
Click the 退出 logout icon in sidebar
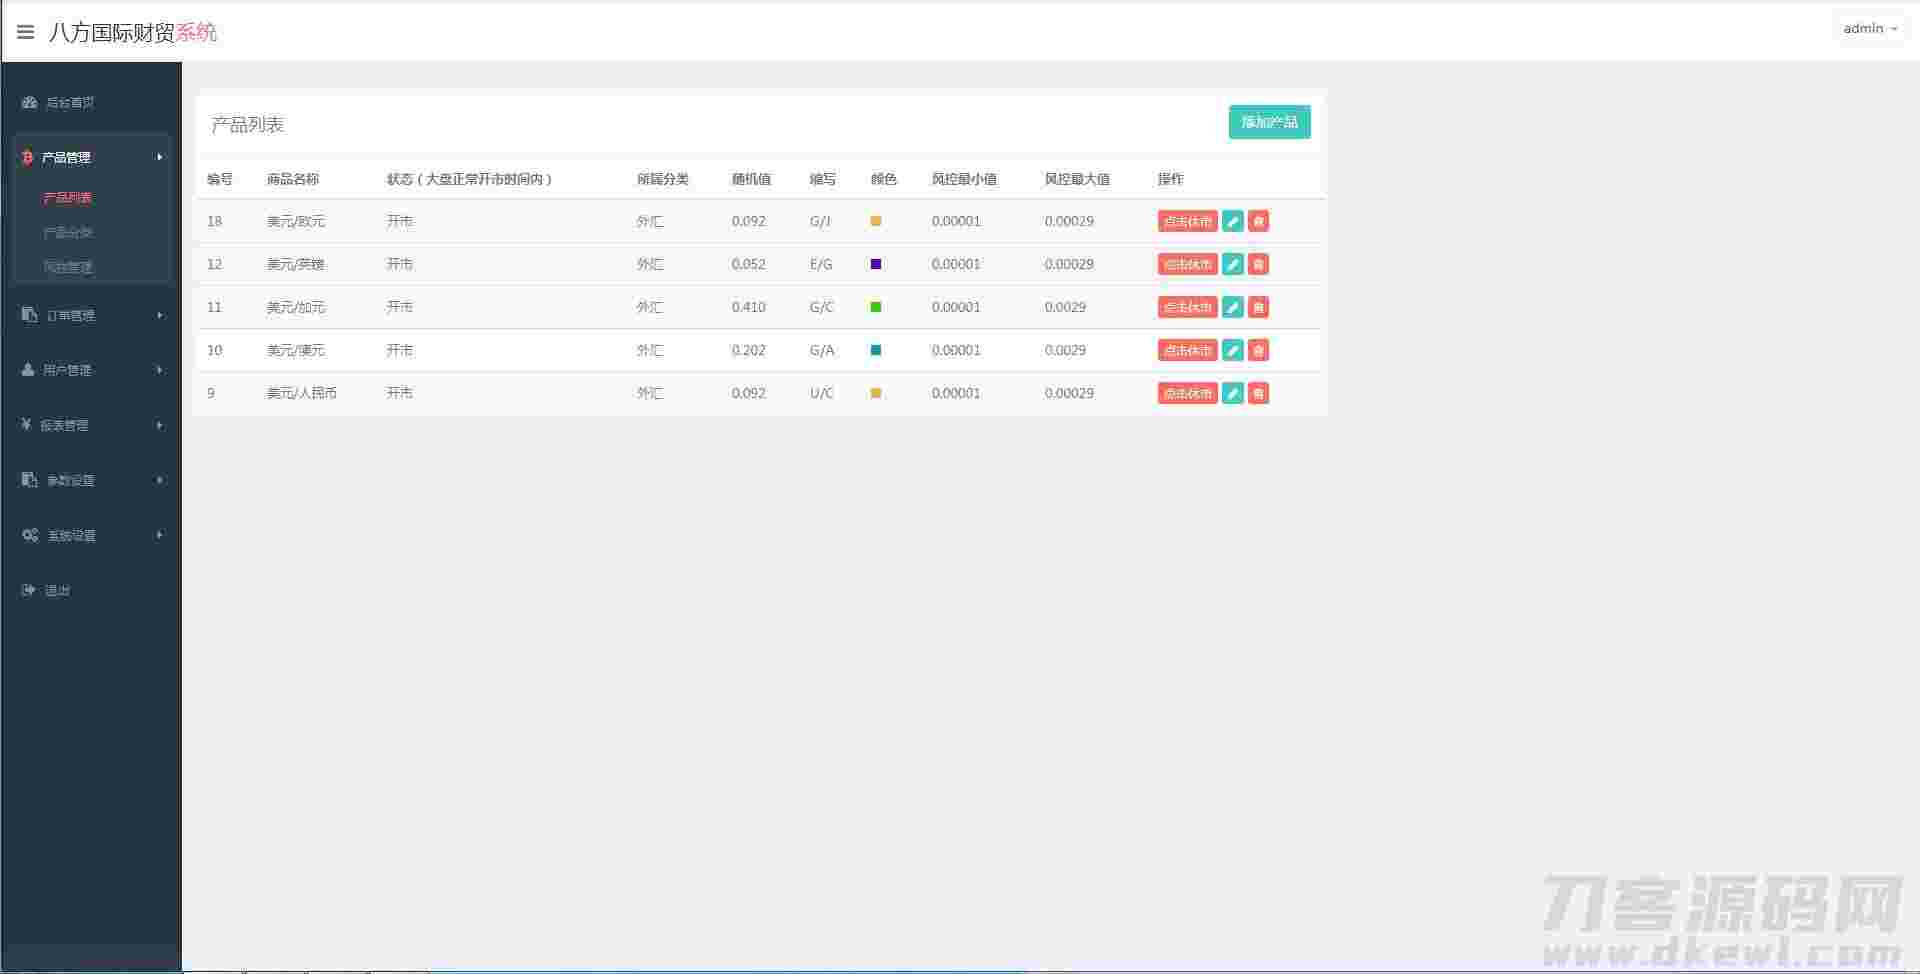point(29,590)
